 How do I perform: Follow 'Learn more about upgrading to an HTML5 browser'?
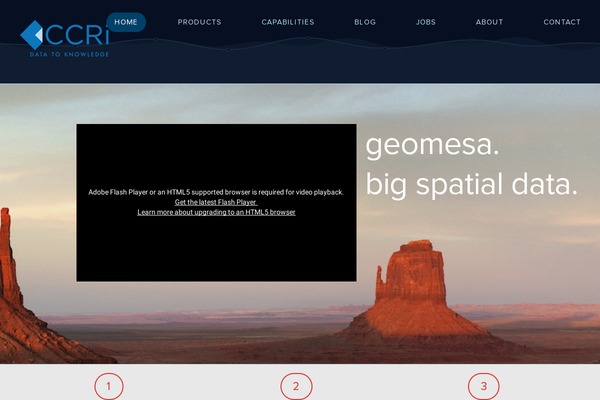(216, 212)
